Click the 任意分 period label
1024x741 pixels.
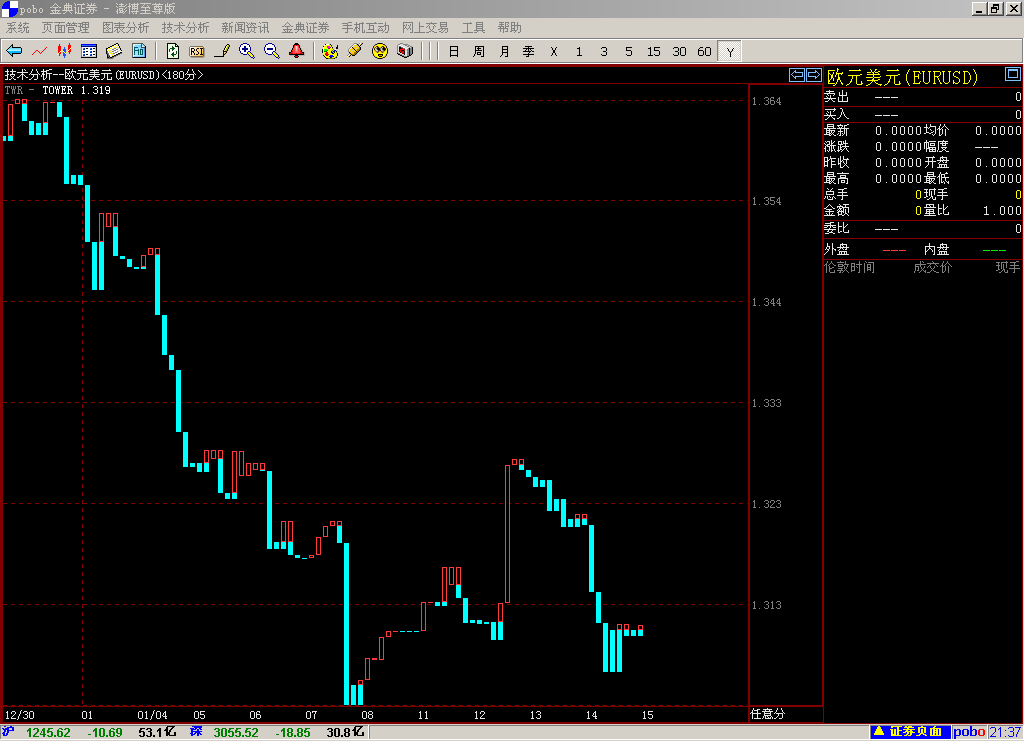[x=767, y=714]
